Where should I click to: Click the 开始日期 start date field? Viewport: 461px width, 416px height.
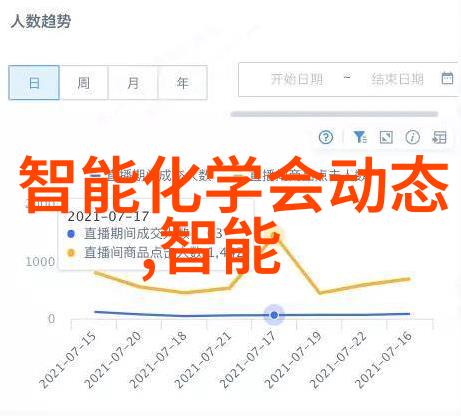[296, 79]
